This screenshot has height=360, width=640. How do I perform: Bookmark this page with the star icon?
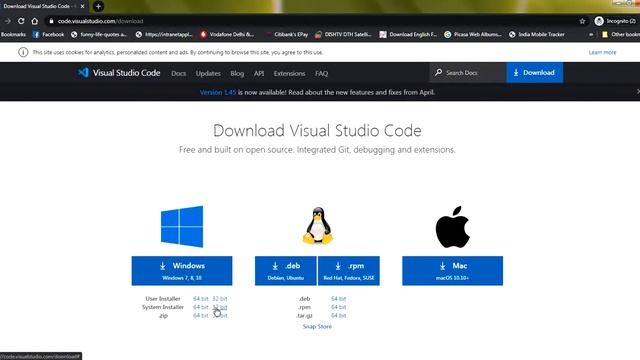(x=582, y=21)
